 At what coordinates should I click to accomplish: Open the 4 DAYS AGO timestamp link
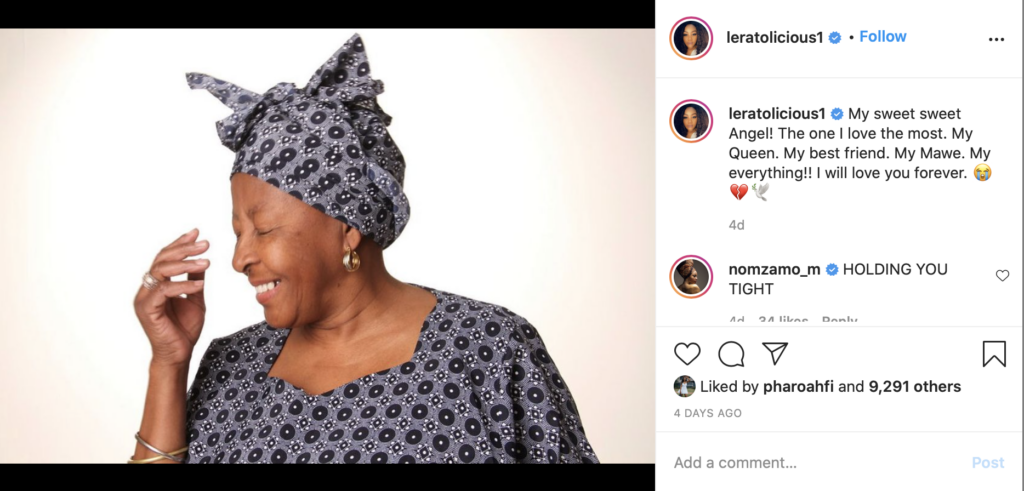(707, 413)
